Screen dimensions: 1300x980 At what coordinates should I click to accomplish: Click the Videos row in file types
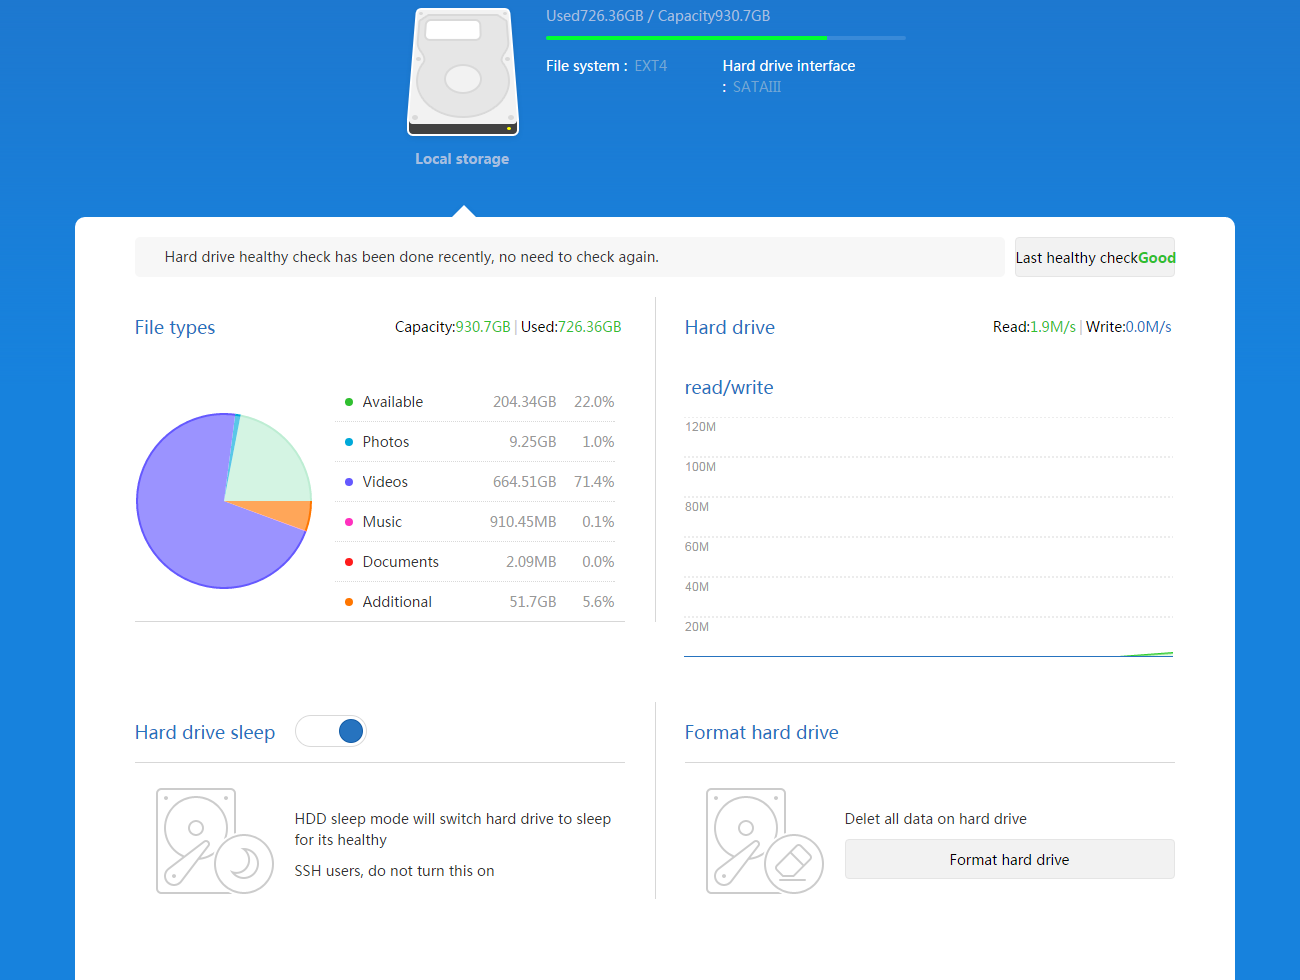coord(475,482)
